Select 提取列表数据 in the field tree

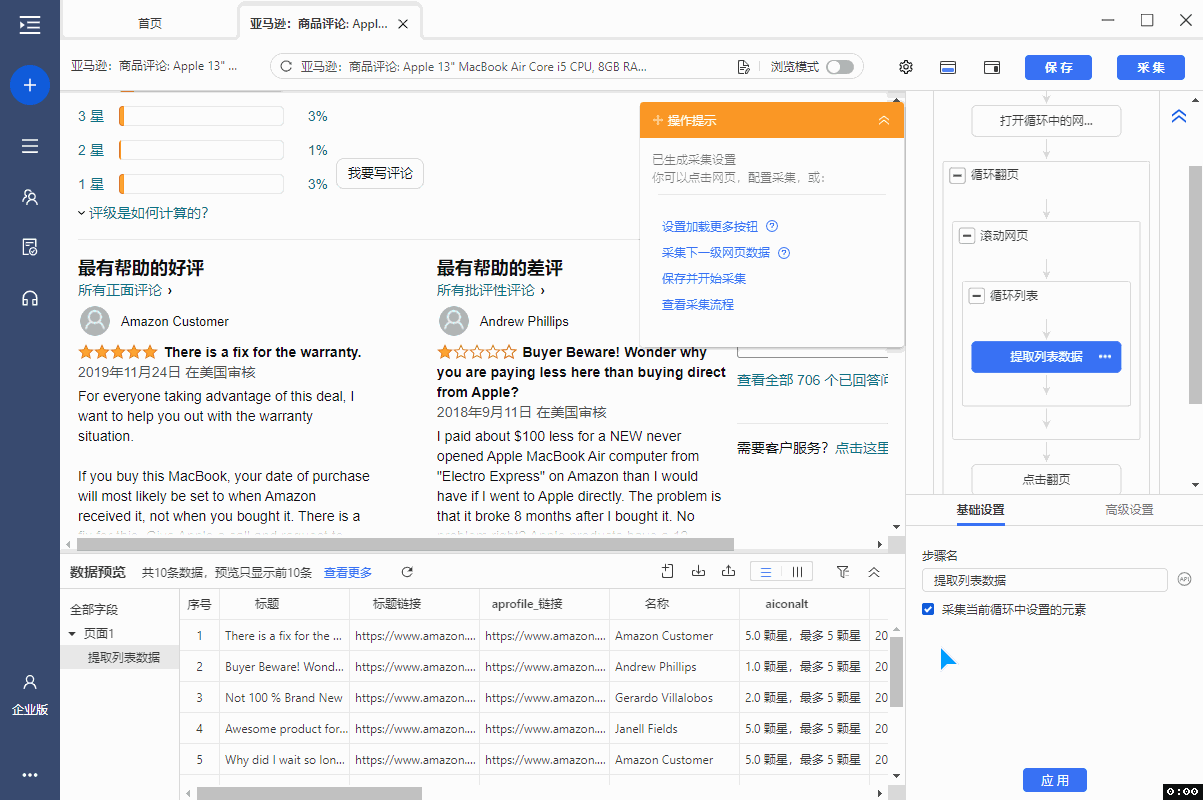coord(124,657)
